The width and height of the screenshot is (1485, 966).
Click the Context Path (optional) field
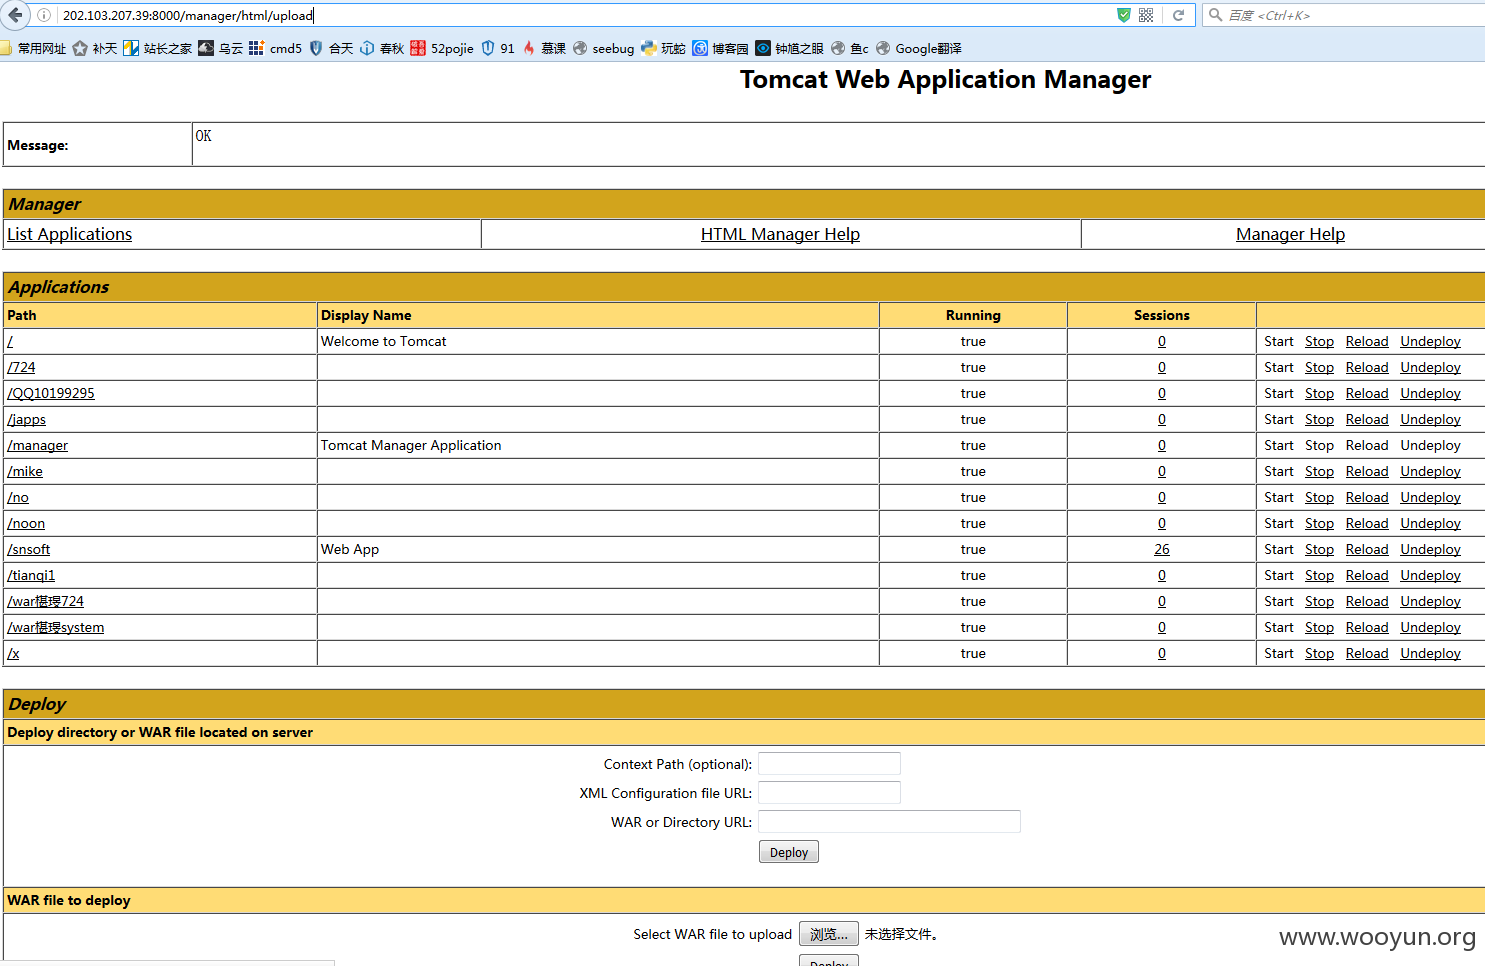click(829, 764)
